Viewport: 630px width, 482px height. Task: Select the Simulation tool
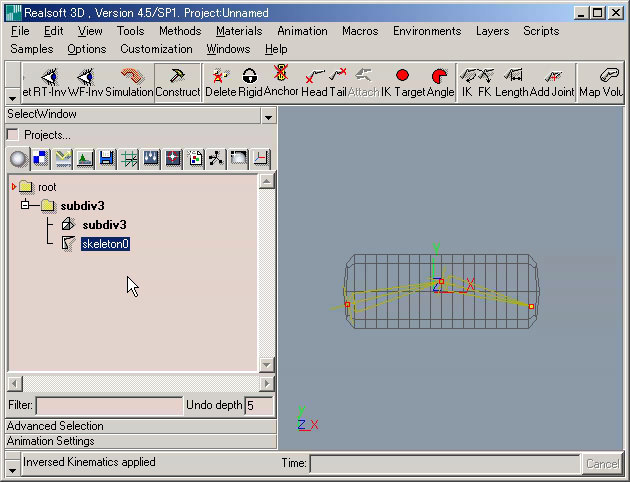(129, 82)
